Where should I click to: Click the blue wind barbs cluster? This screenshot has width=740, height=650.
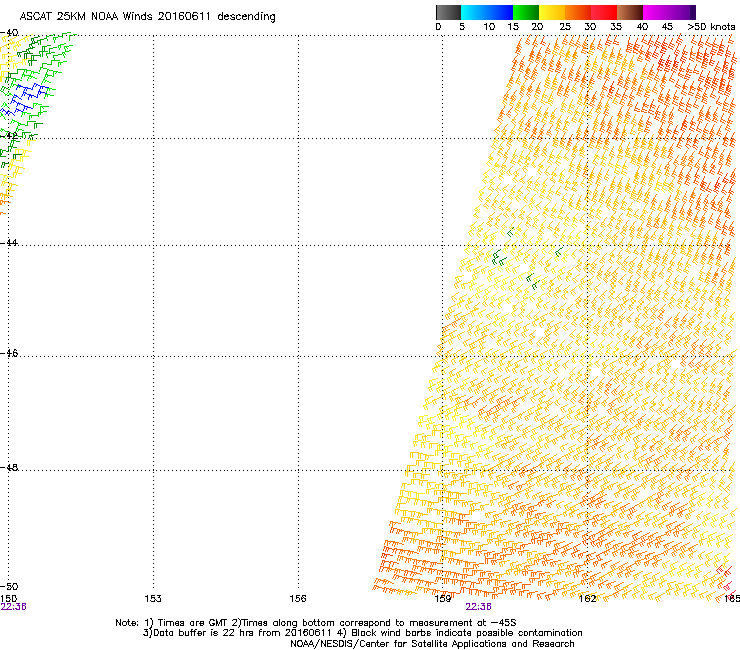coord(25,98)
